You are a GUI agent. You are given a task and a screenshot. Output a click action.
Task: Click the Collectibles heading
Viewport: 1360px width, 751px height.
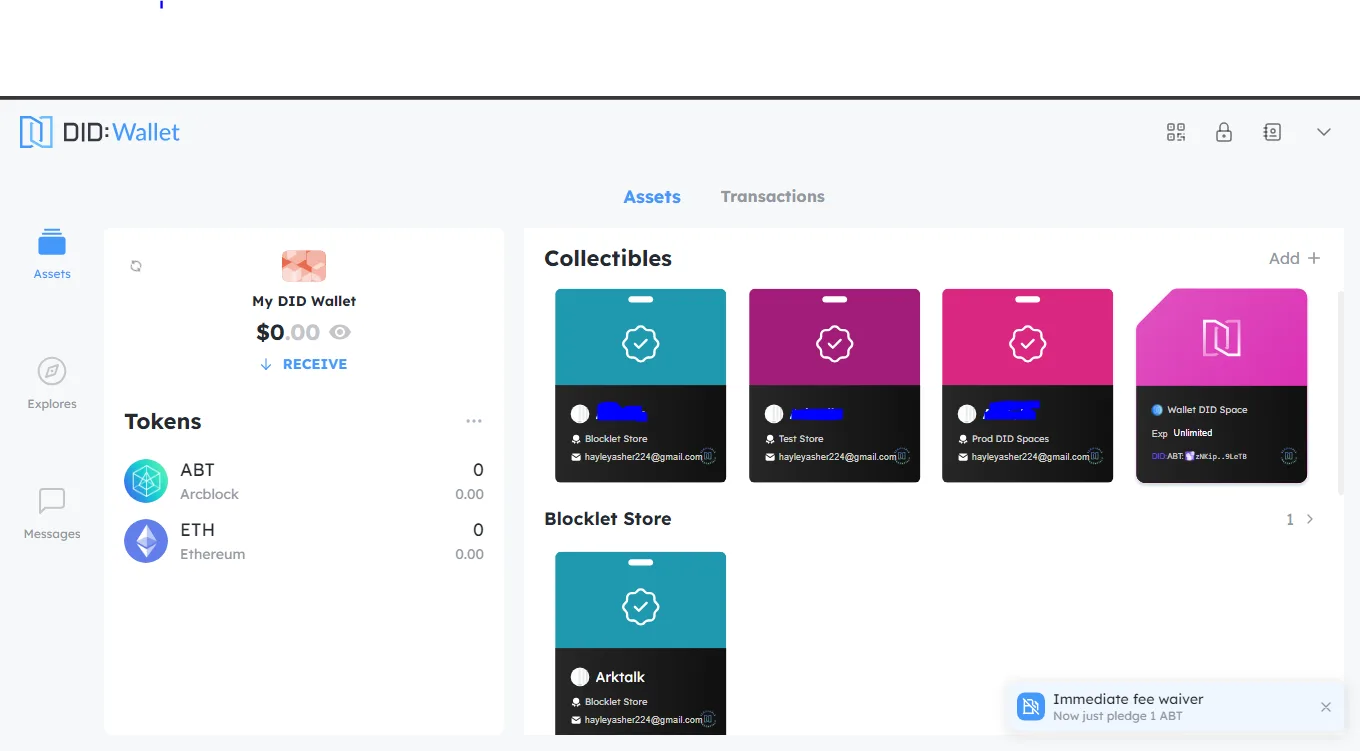(608, 258)
